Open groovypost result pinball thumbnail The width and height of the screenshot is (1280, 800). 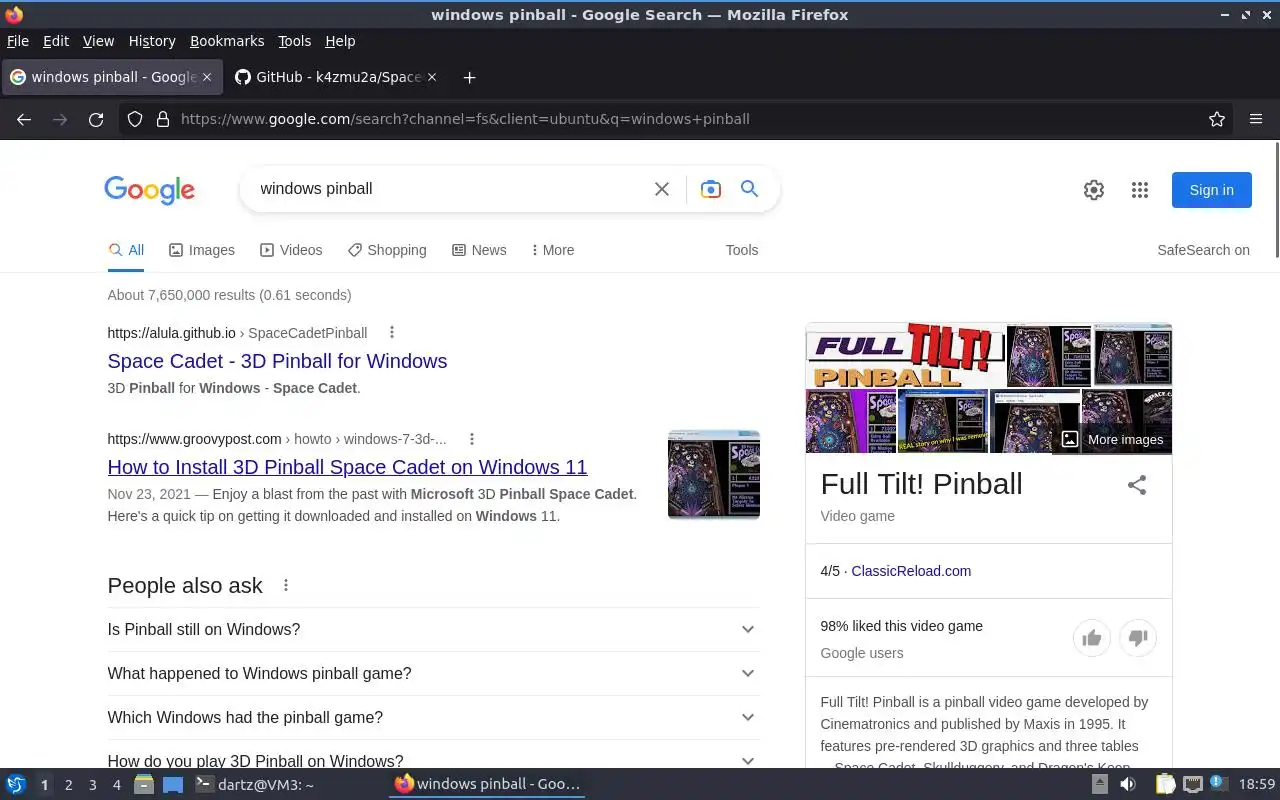pos(714,474)
